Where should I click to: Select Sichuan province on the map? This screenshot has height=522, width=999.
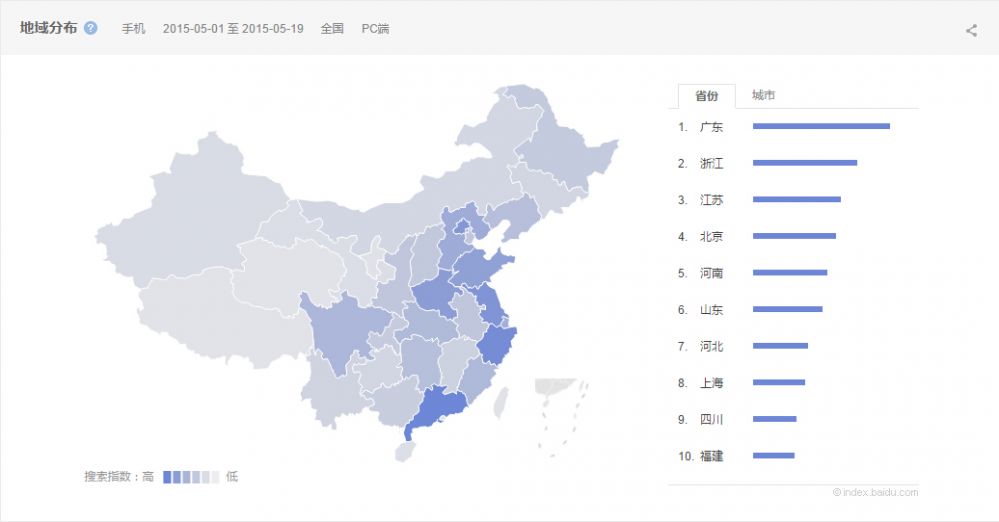click(340, 330)
